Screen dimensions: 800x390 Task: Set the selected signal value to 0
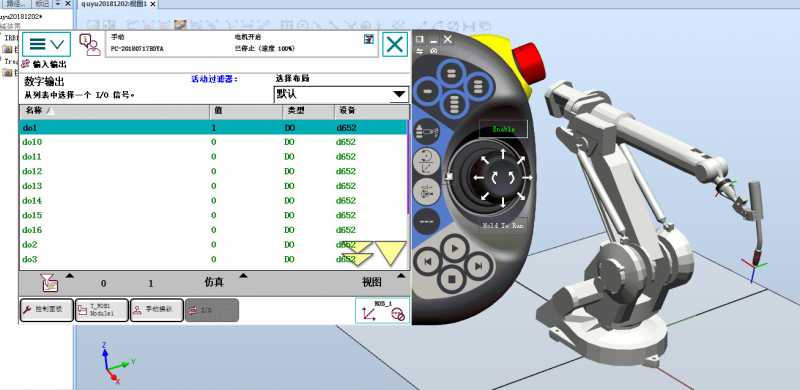(104, 283)
